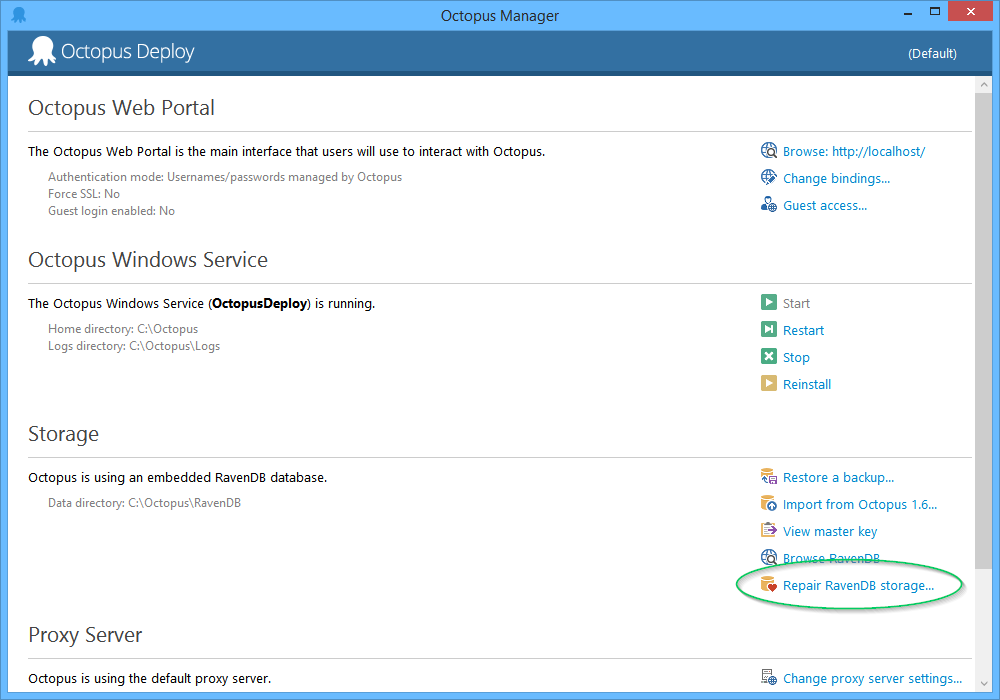This screenshot has width=1000, height=700.
Task: Open the Browse RavenDB link
Action: (831, 558)
